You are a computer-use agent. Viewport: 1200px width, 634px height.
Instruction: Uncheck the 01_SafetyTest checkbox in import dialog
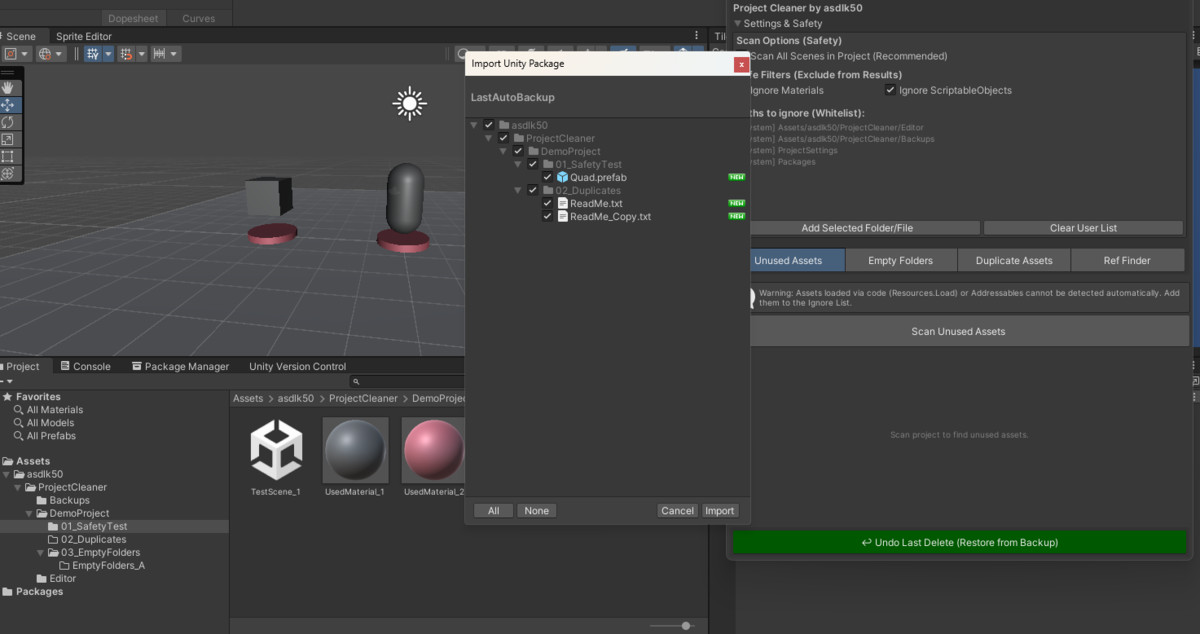[533, 164]
